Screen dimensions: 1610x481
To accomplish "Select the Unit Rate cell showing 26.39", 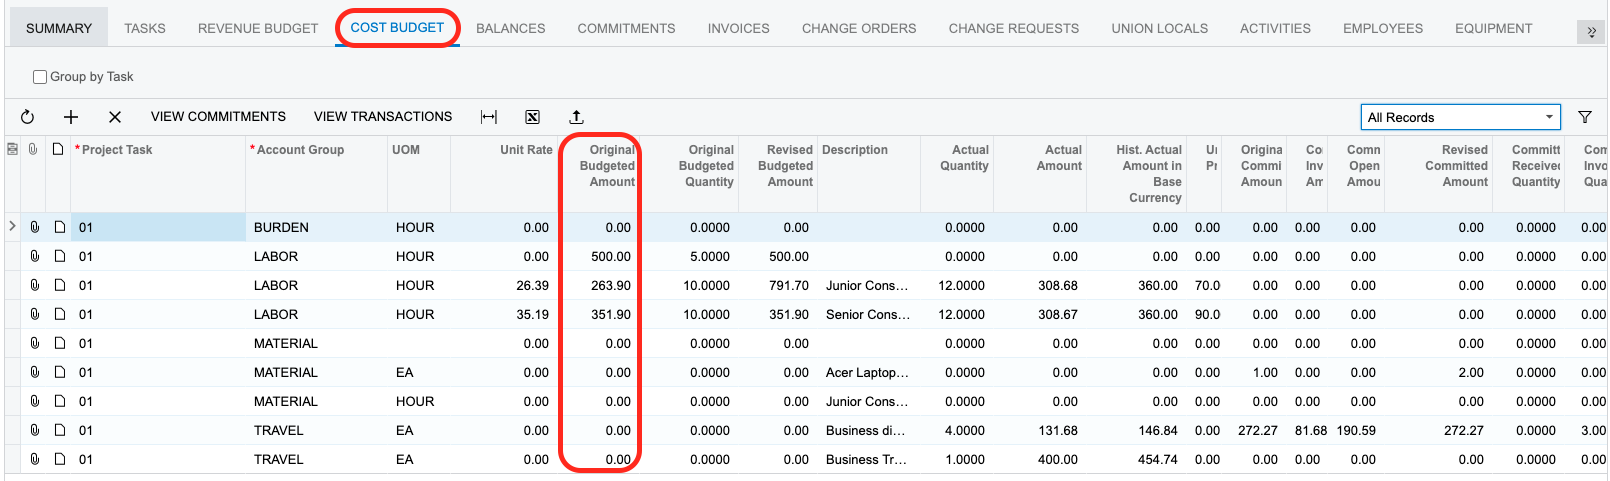I will click(x=531, y=285).
